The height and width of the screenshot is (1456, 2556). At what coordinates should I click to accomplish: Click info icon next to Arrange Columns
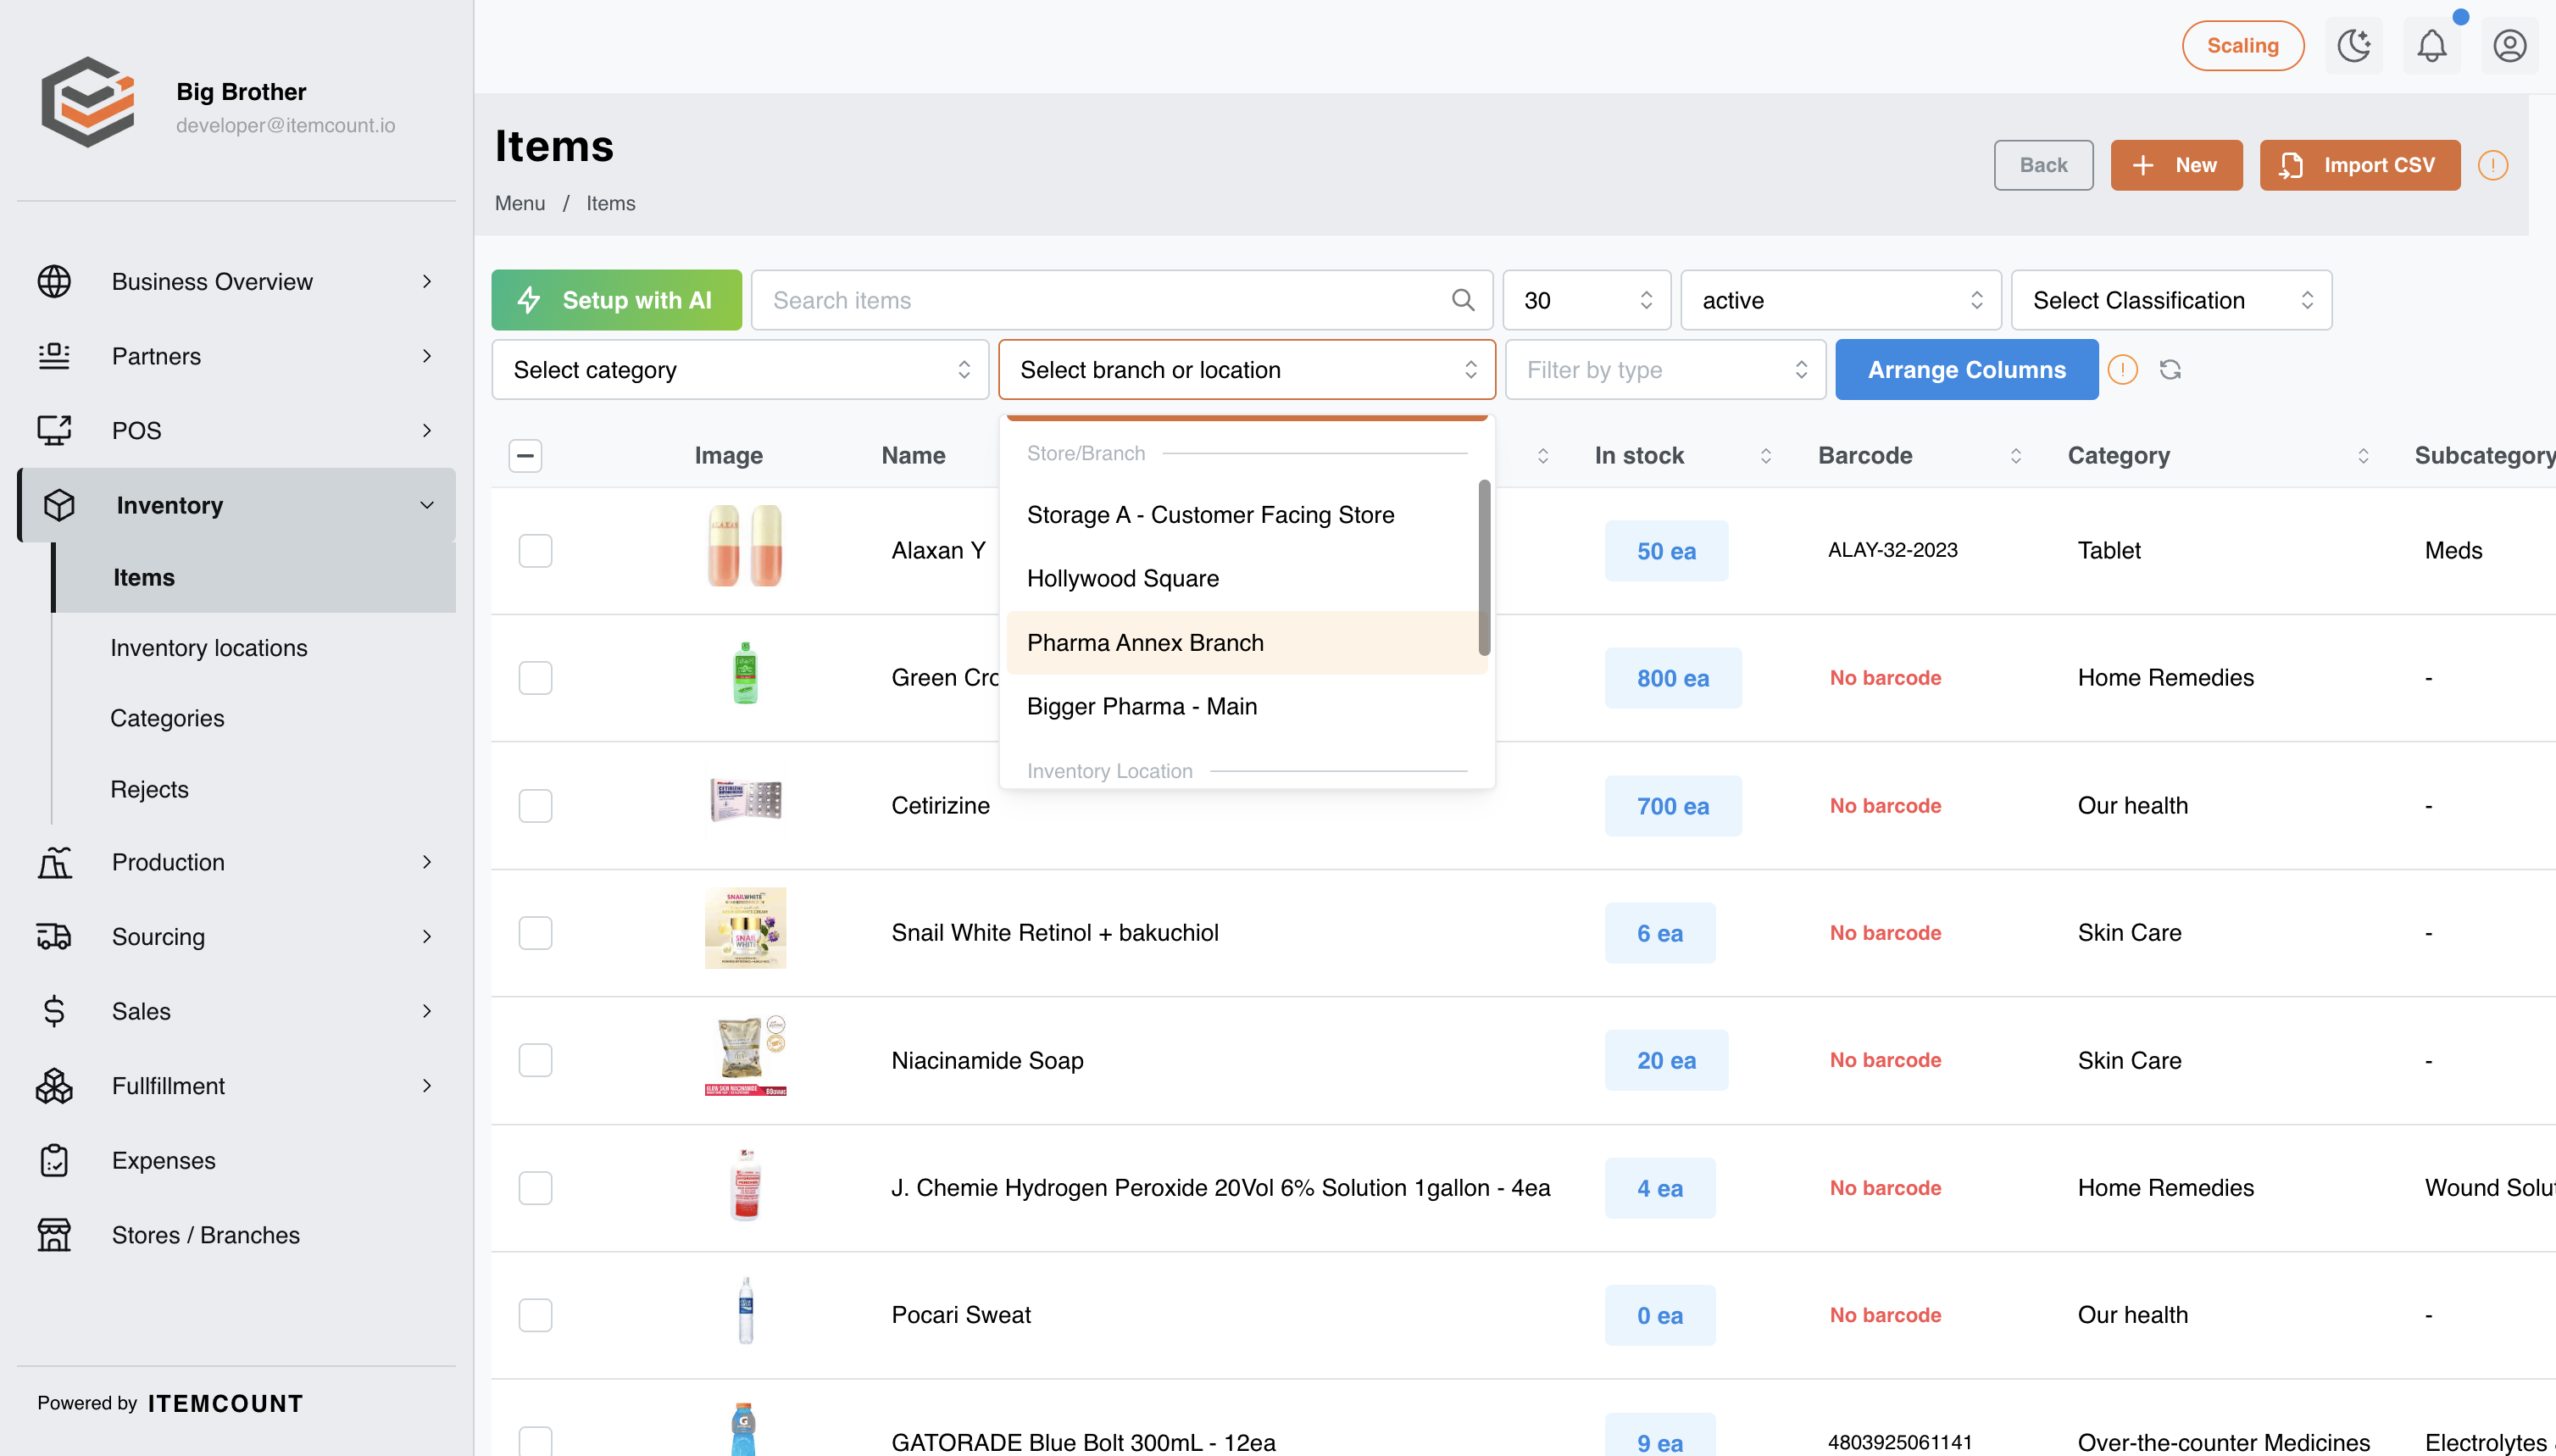(2123, 370)
